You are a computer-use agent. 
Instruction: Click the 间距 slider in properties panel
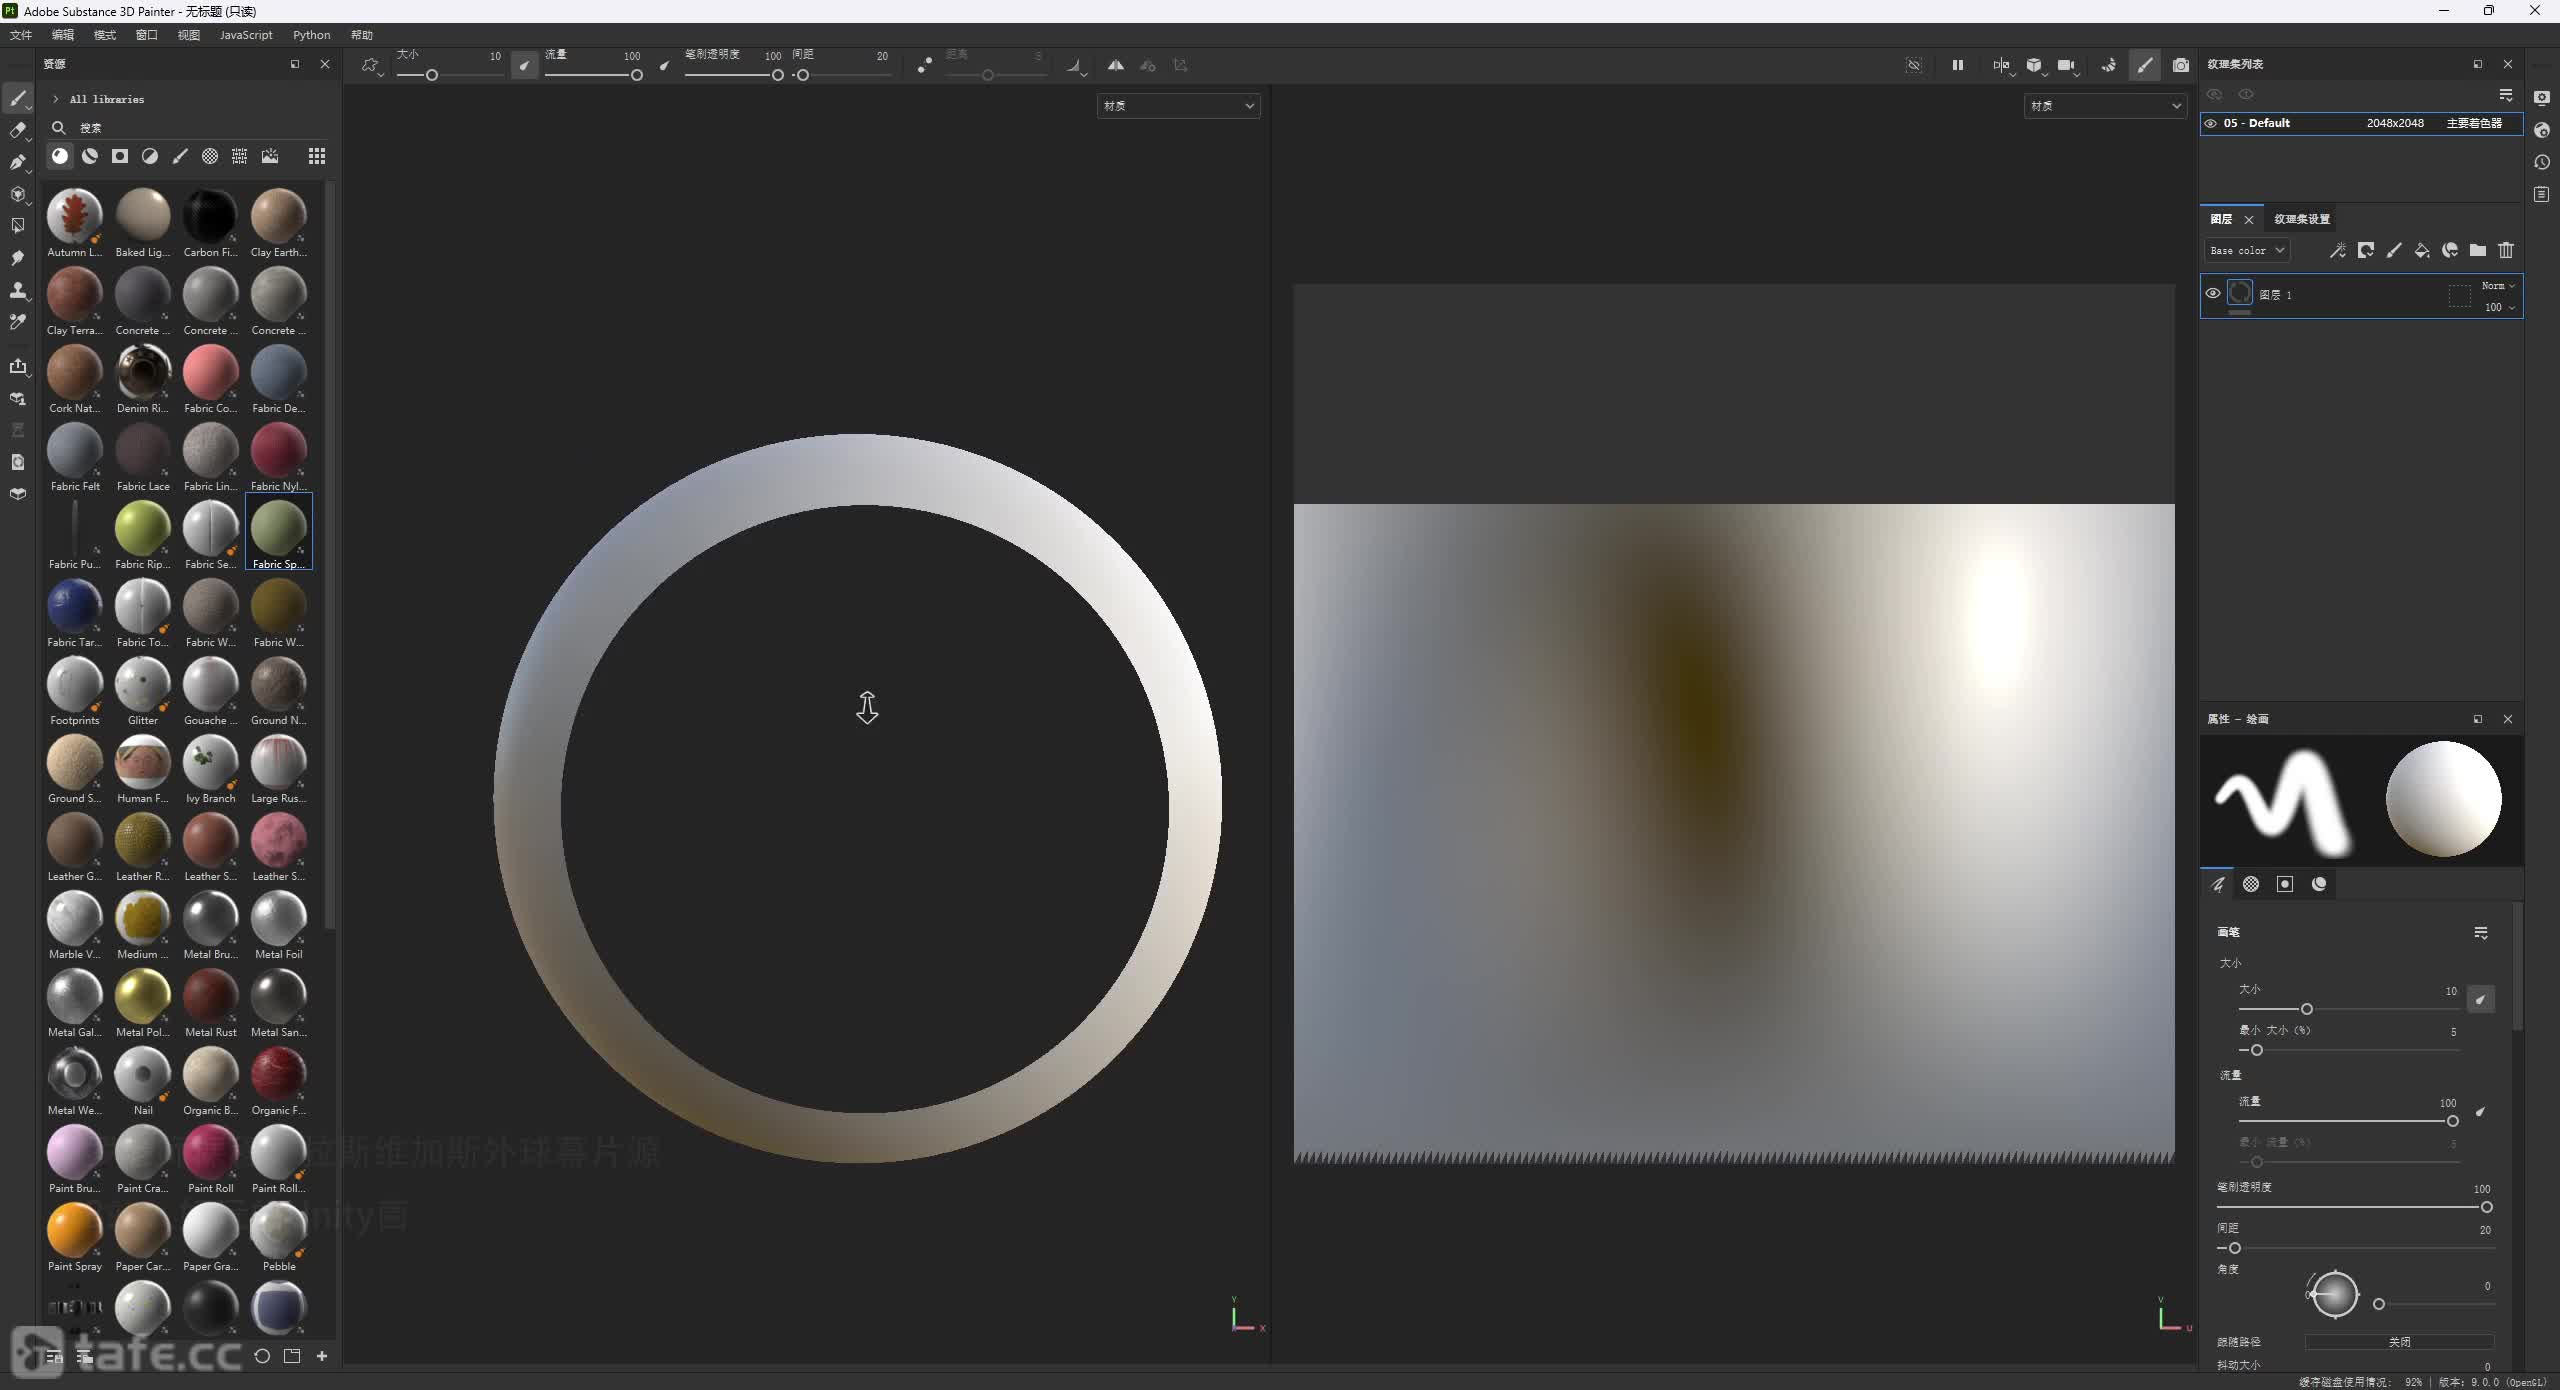click(2354, 1248)
